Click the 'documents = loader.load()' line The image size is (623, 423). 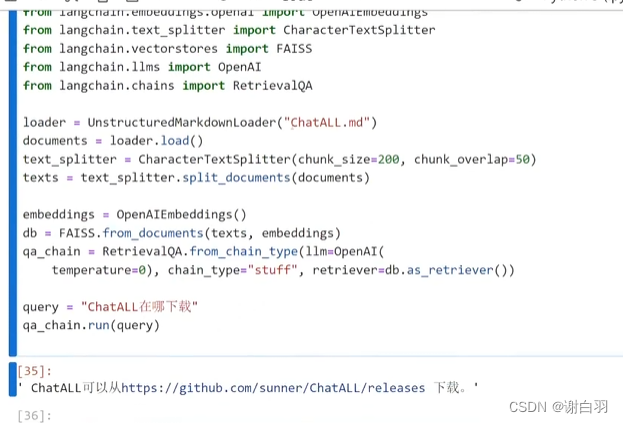point(113,141)
